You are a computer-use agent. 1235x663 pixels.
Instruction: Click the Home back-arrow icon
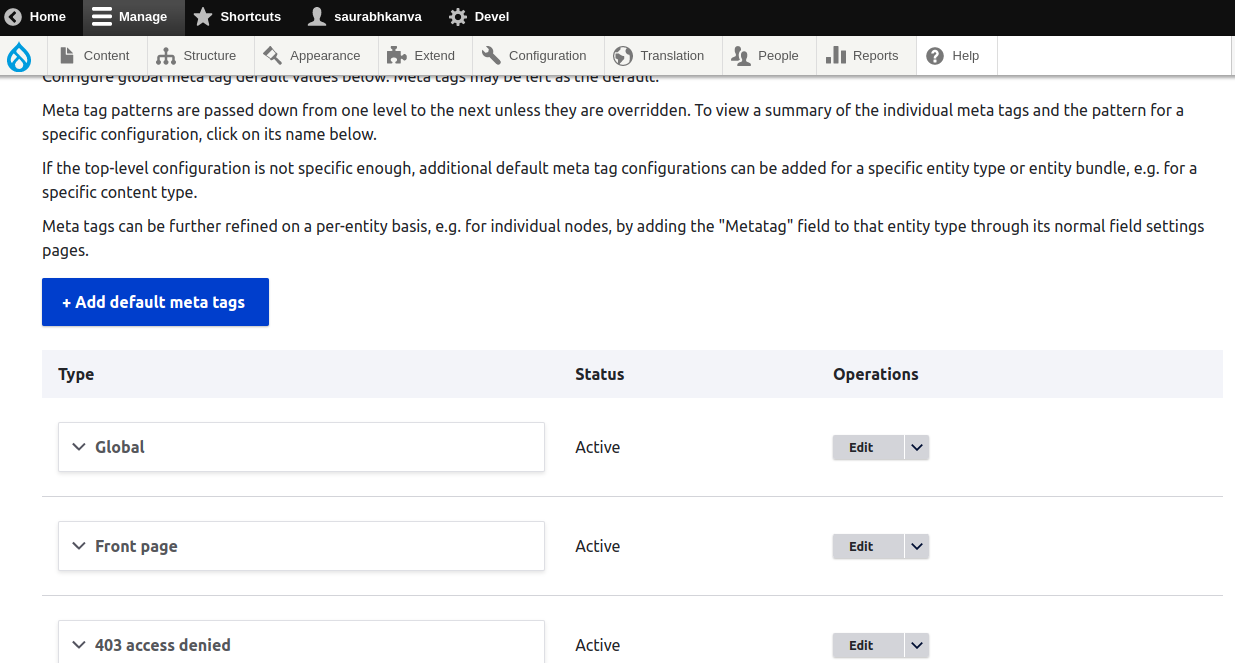(14, 17)
